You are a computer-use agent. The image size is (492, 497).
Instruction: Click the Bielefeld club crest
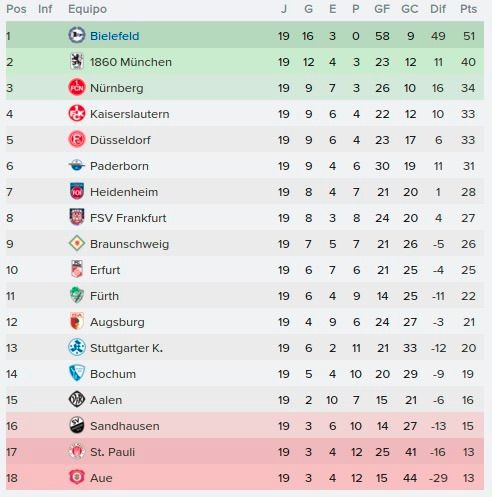(77, 35)
